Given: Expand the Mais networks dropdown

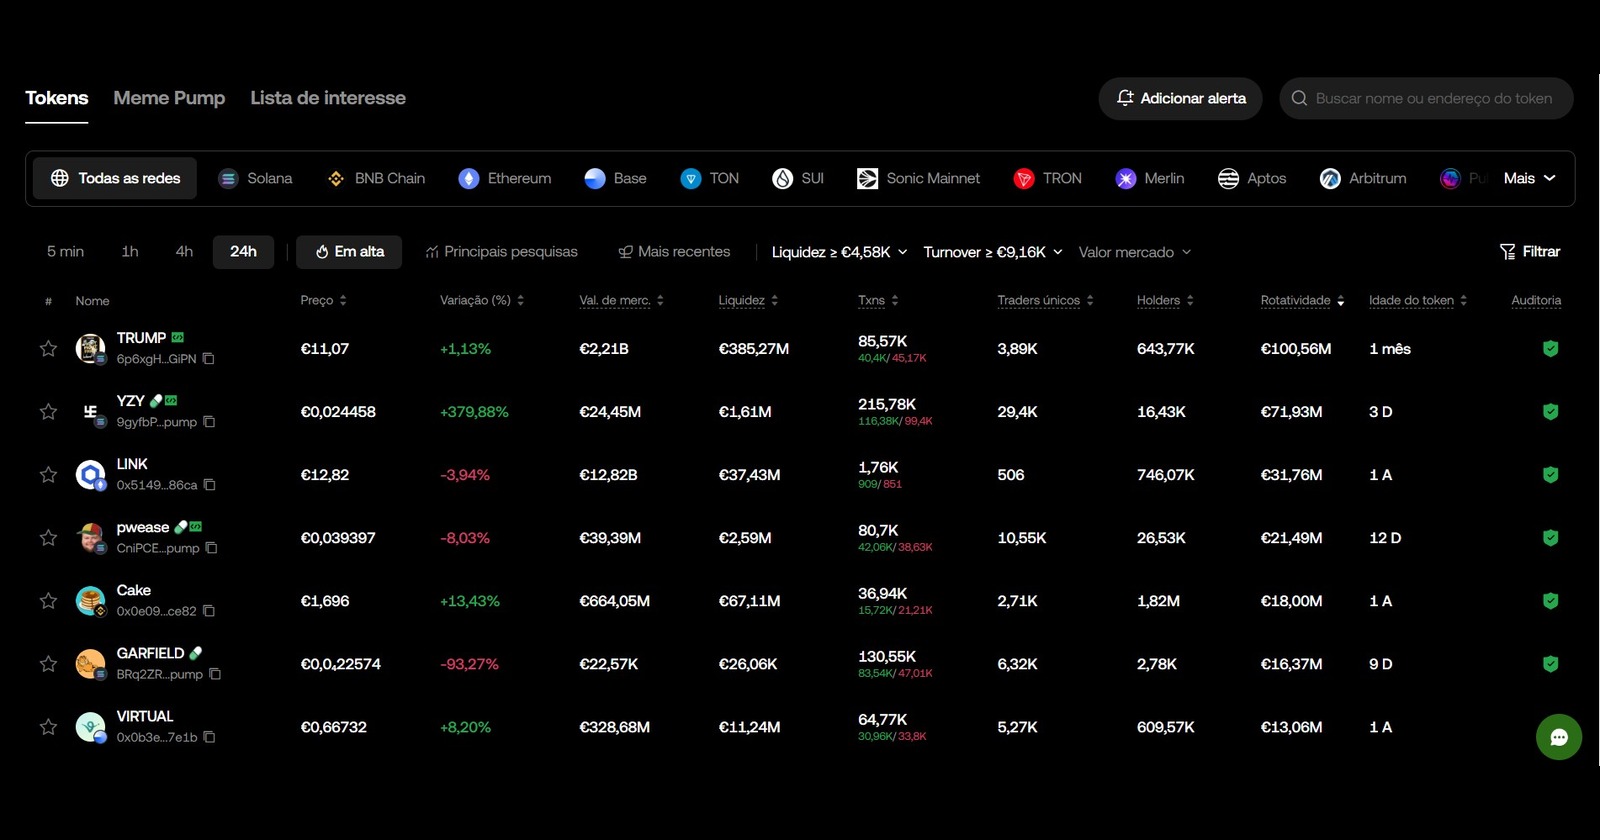Looking at the screenshot, I should click(x=1529, y=178).
